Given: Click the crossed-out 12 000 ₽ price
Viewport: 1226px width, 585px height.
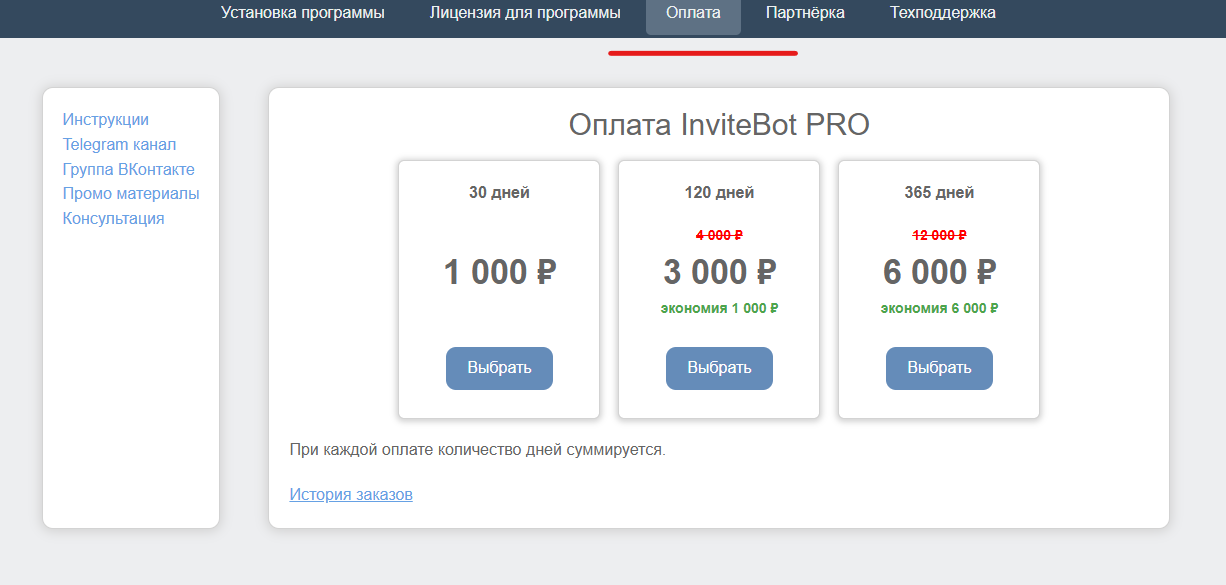Looking at the screenshot, I should click(x=939, y=235).
